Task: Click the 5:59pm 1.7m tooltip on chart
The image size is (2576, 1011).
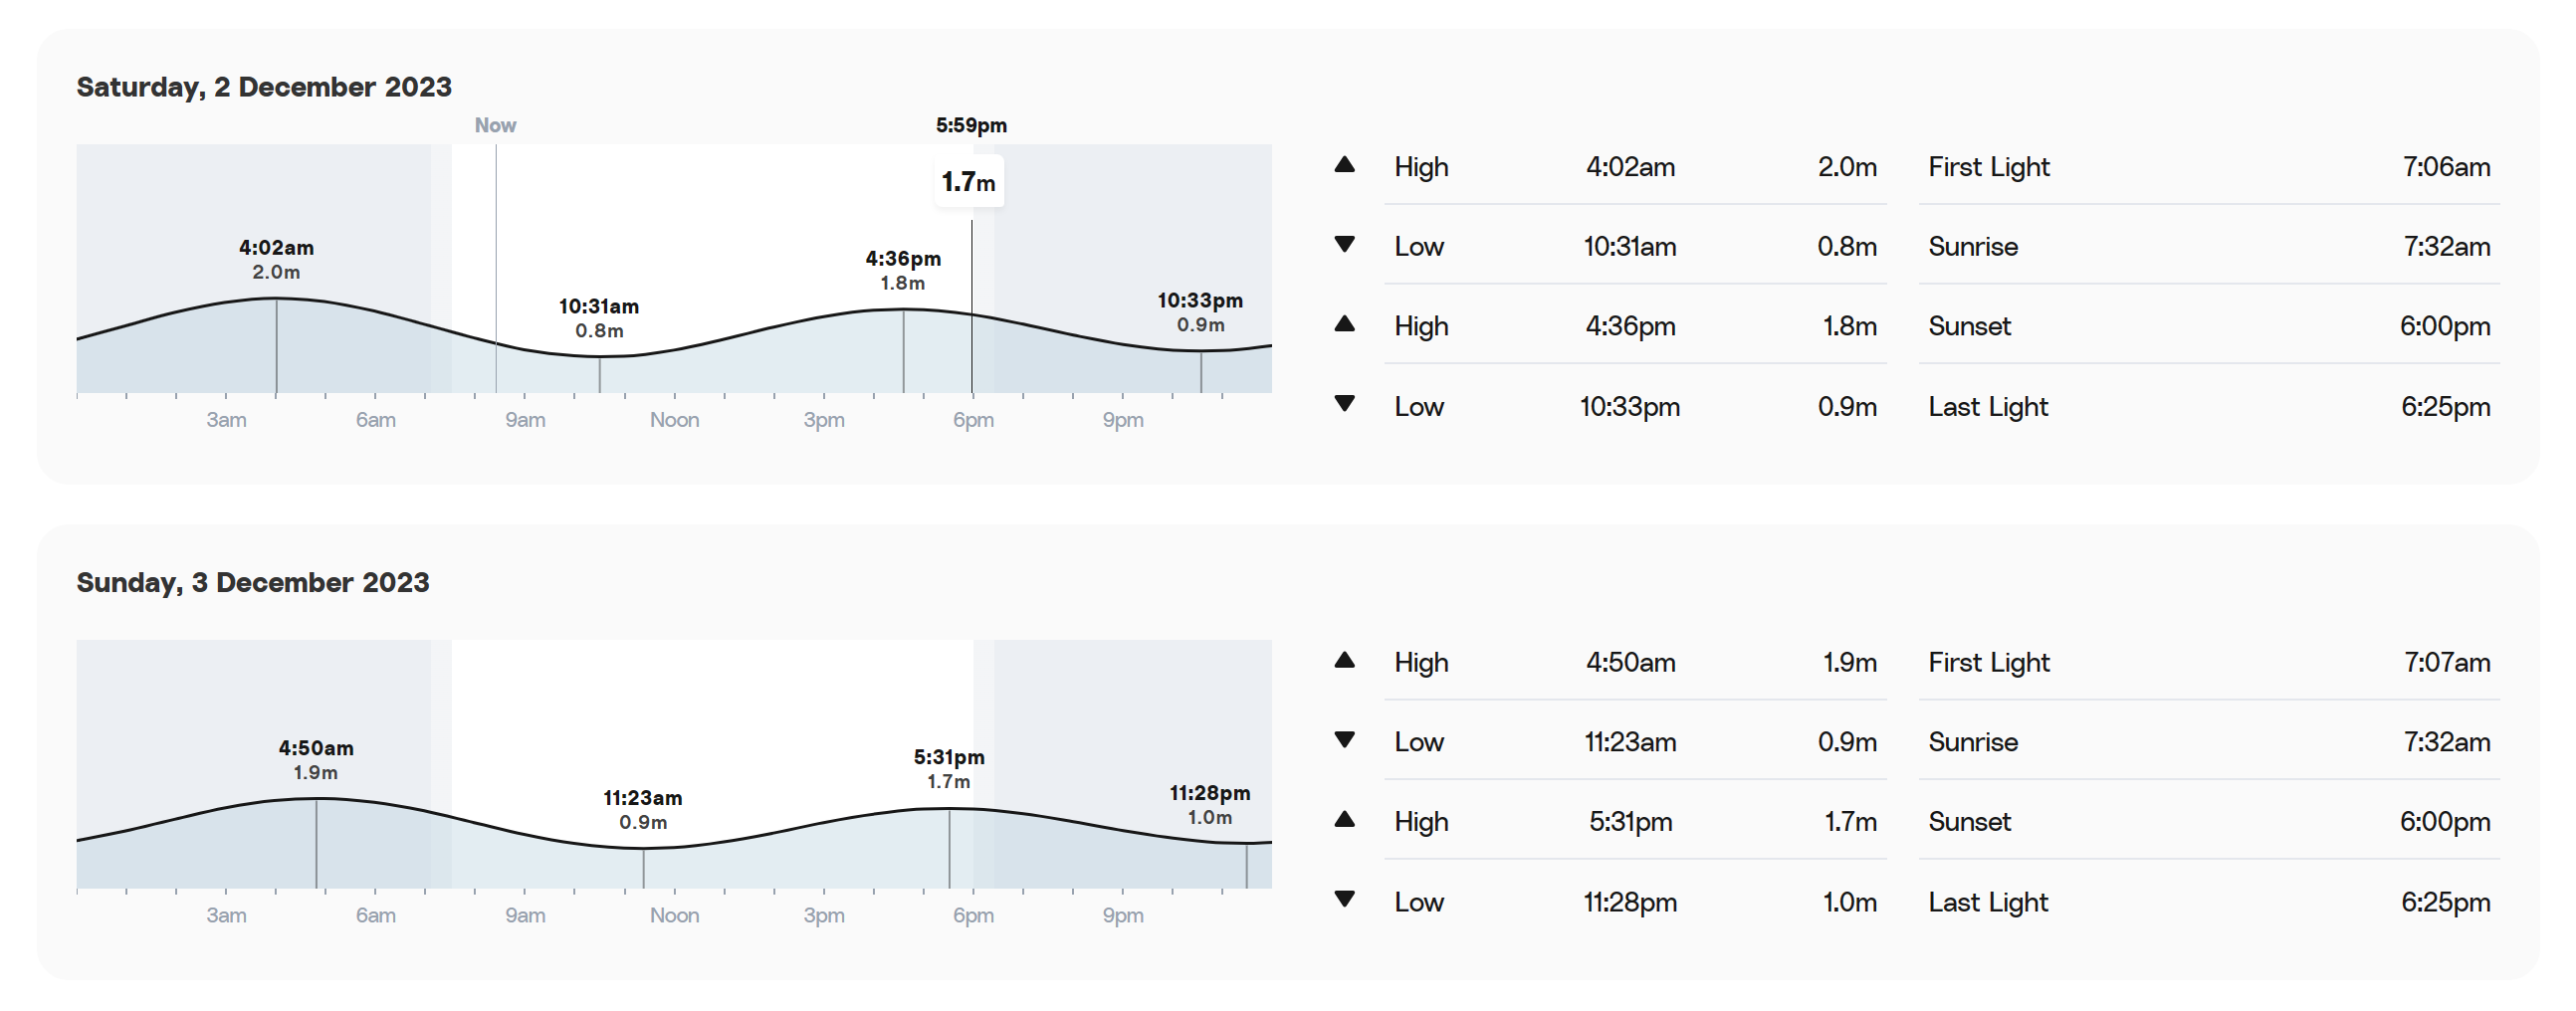Action: (969, 182)
